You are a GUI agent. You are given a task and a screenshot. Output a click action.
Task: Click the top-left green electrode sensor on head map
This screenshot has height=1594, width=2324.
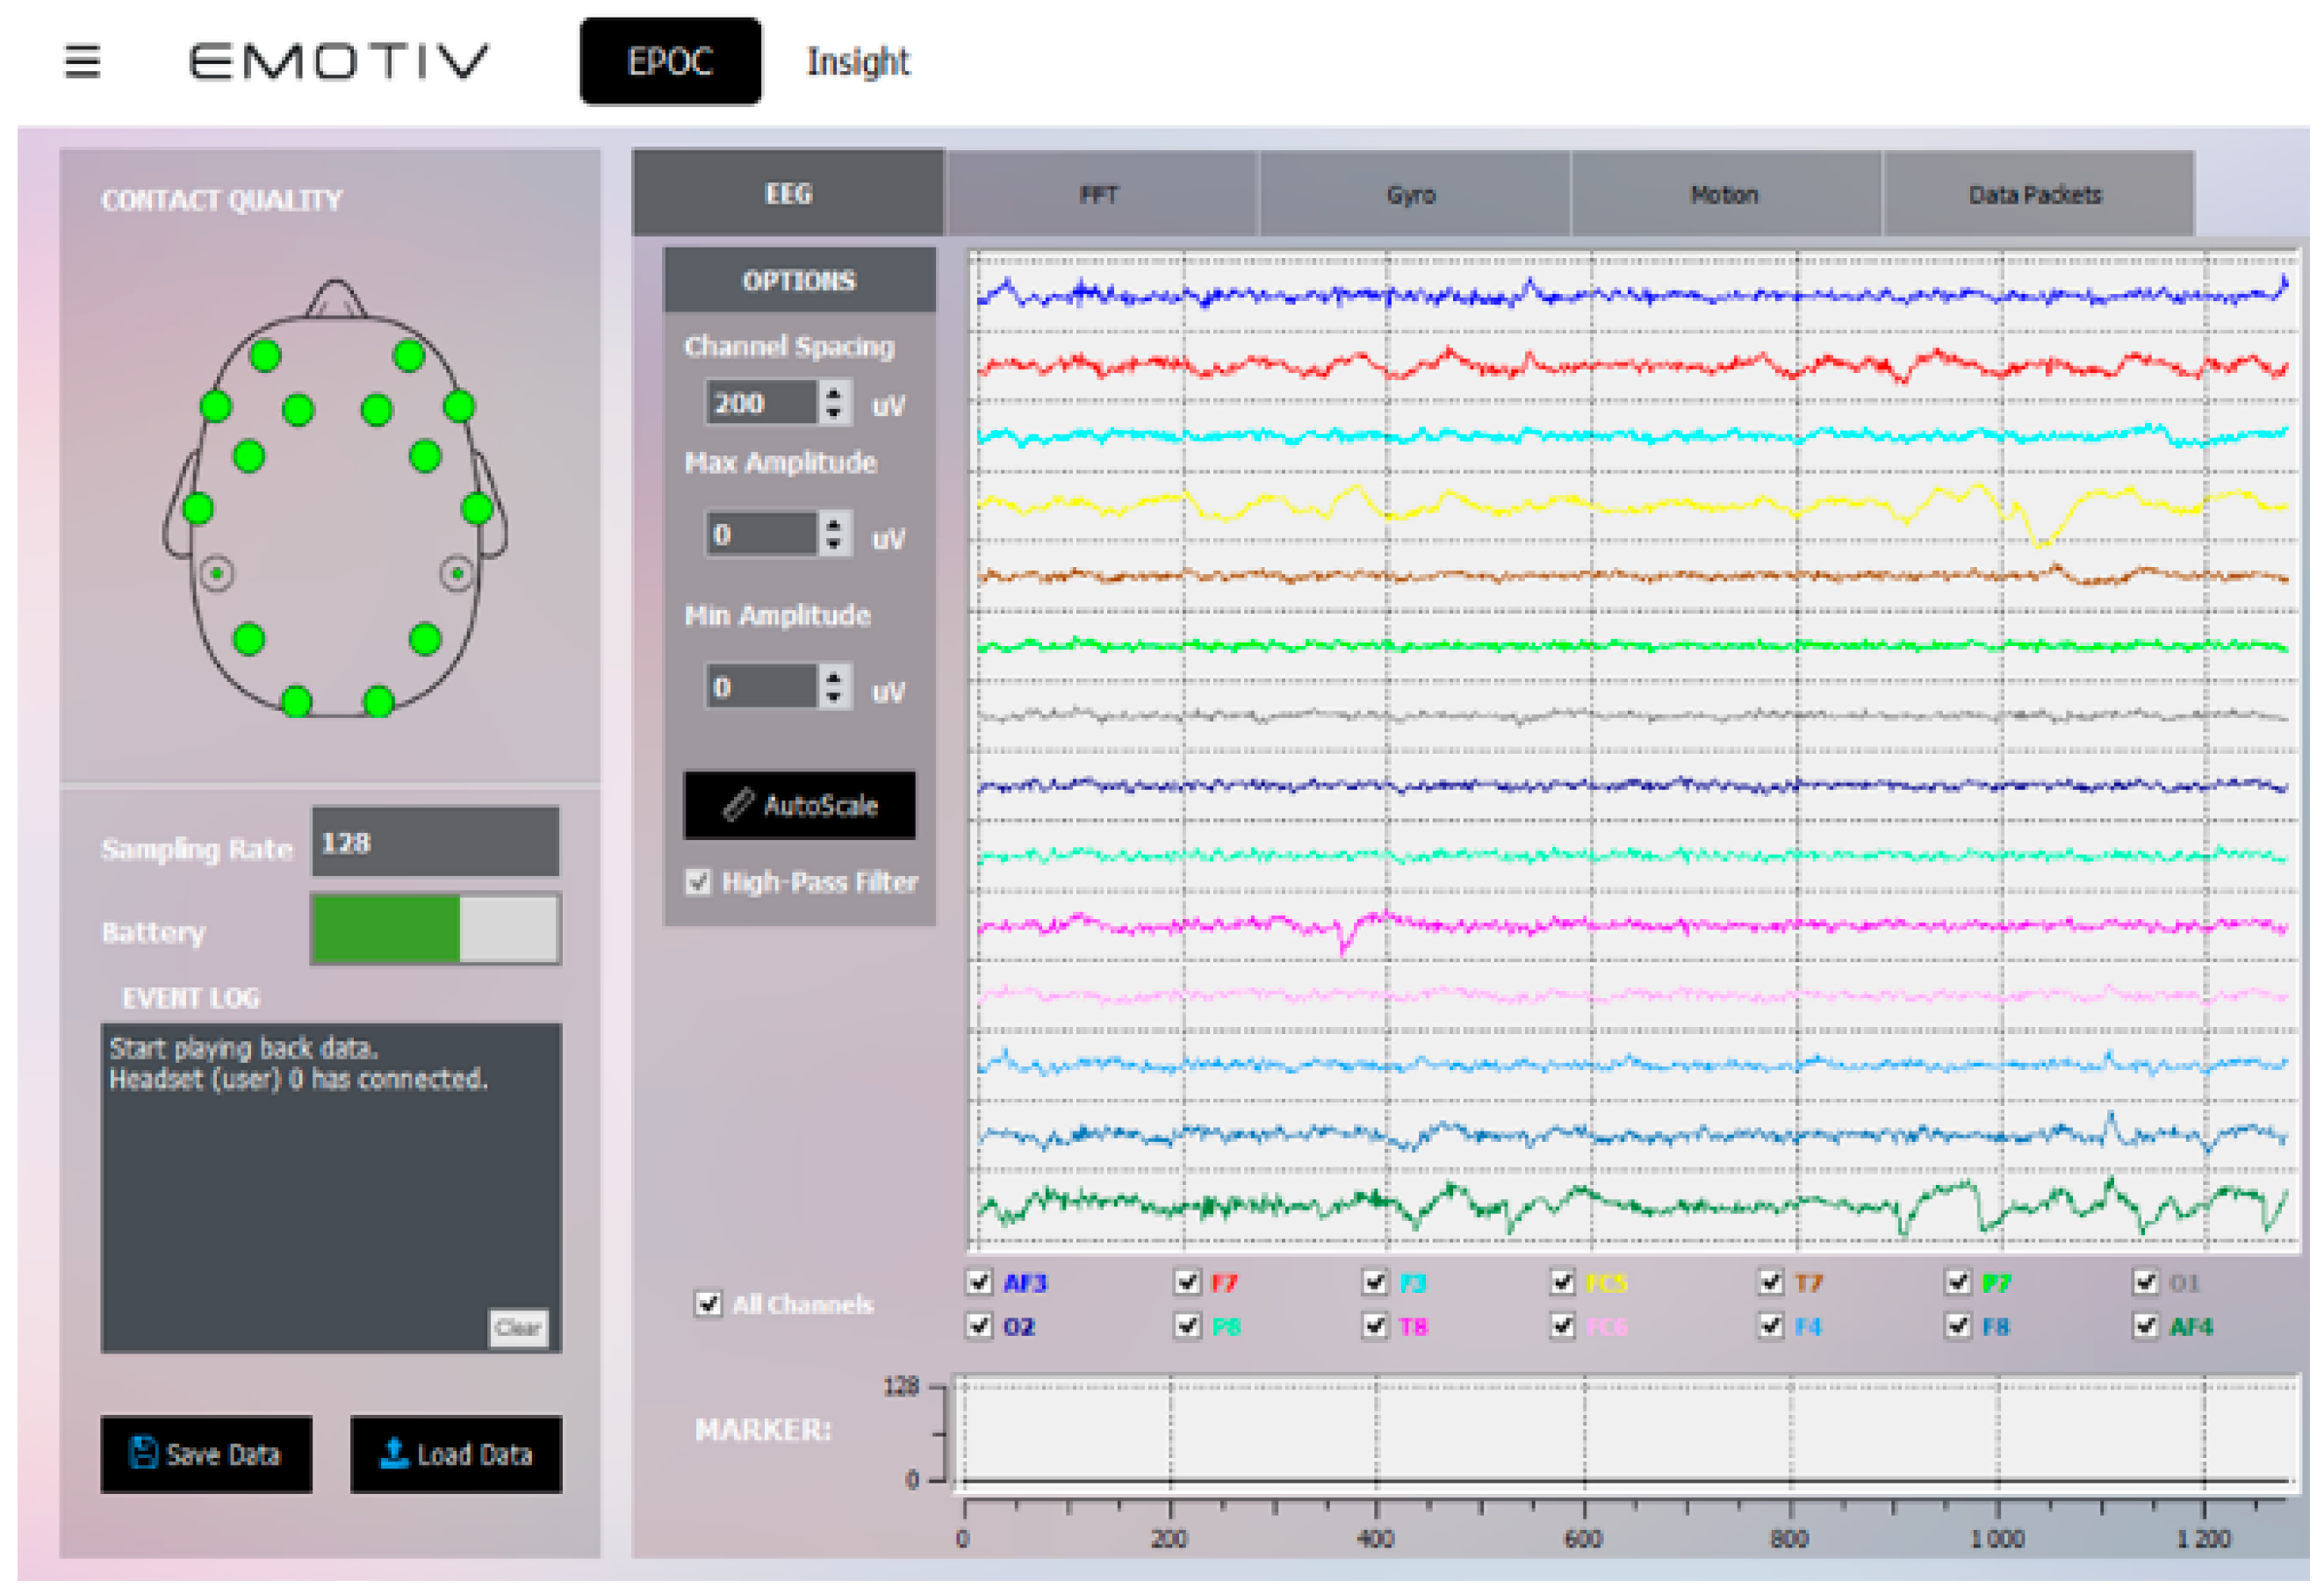coord(265,356)
